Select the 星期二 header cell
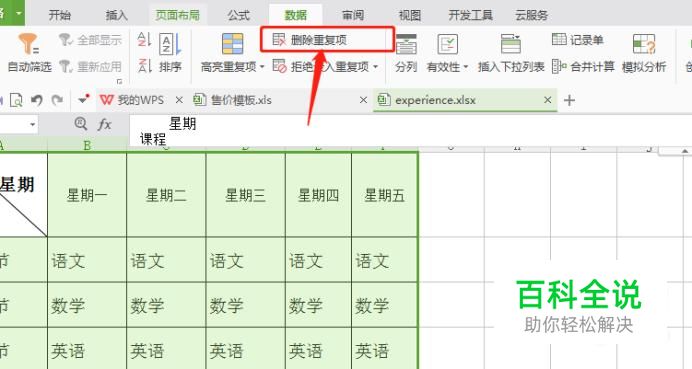 [166, 195]
